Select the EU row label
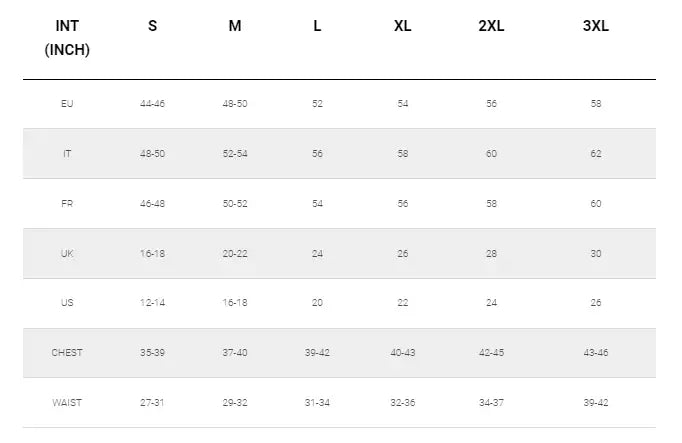This screenshot has height=443, width=682. point(67,104)
